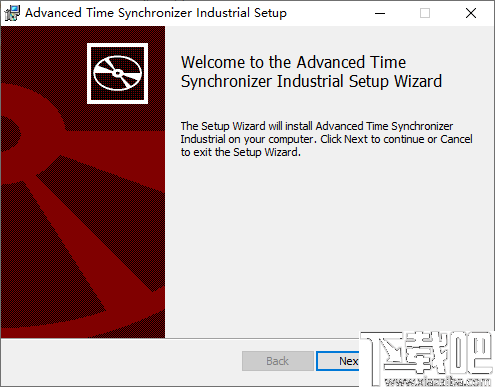Click the installer icon in title bar
This screenshot has width=495, height=387.
tap(12, 13)
